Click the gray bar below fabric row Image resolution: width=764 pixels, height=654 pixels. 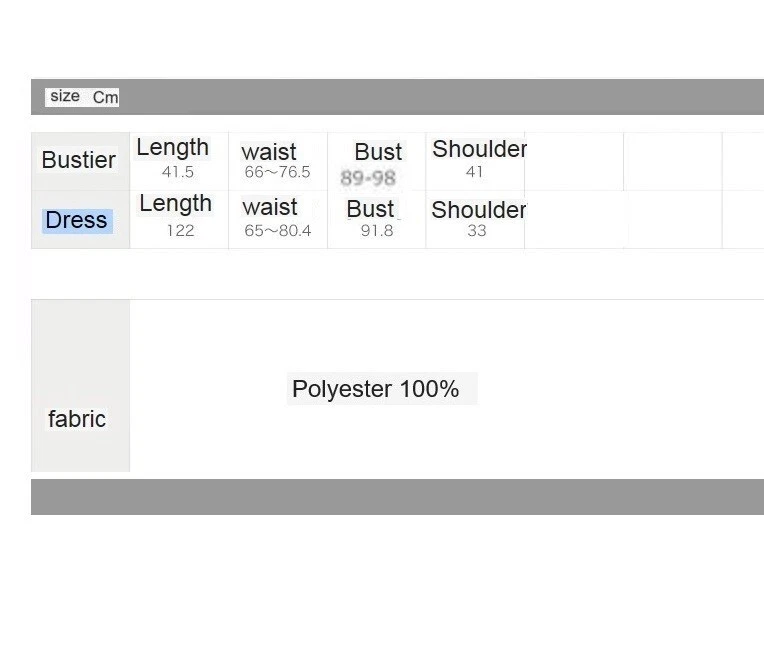pyautogui.click(x=397, y=497)
